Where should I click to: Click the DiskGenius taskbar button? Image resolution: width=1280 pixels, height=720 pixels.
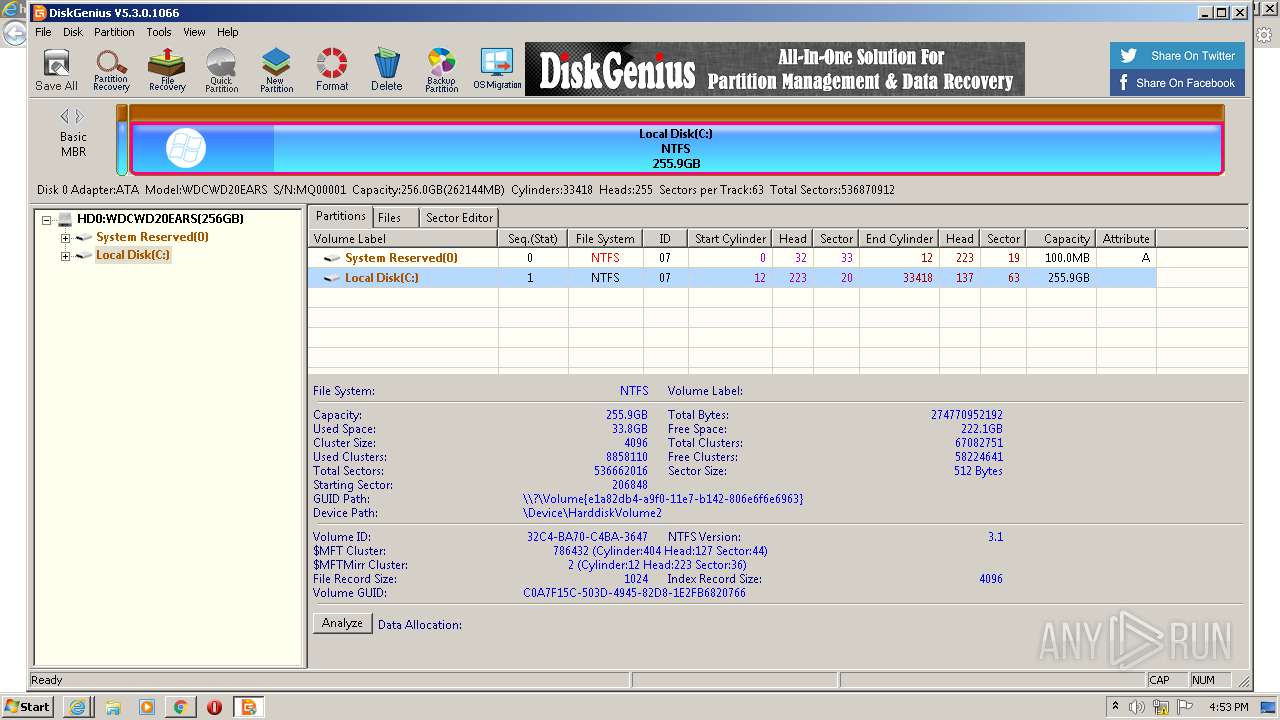(248, 707)
